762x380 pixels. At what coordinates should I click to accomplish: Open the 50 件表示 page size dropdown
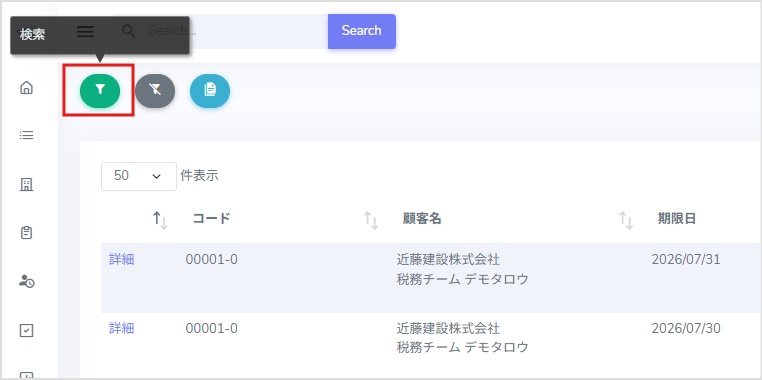139,176
